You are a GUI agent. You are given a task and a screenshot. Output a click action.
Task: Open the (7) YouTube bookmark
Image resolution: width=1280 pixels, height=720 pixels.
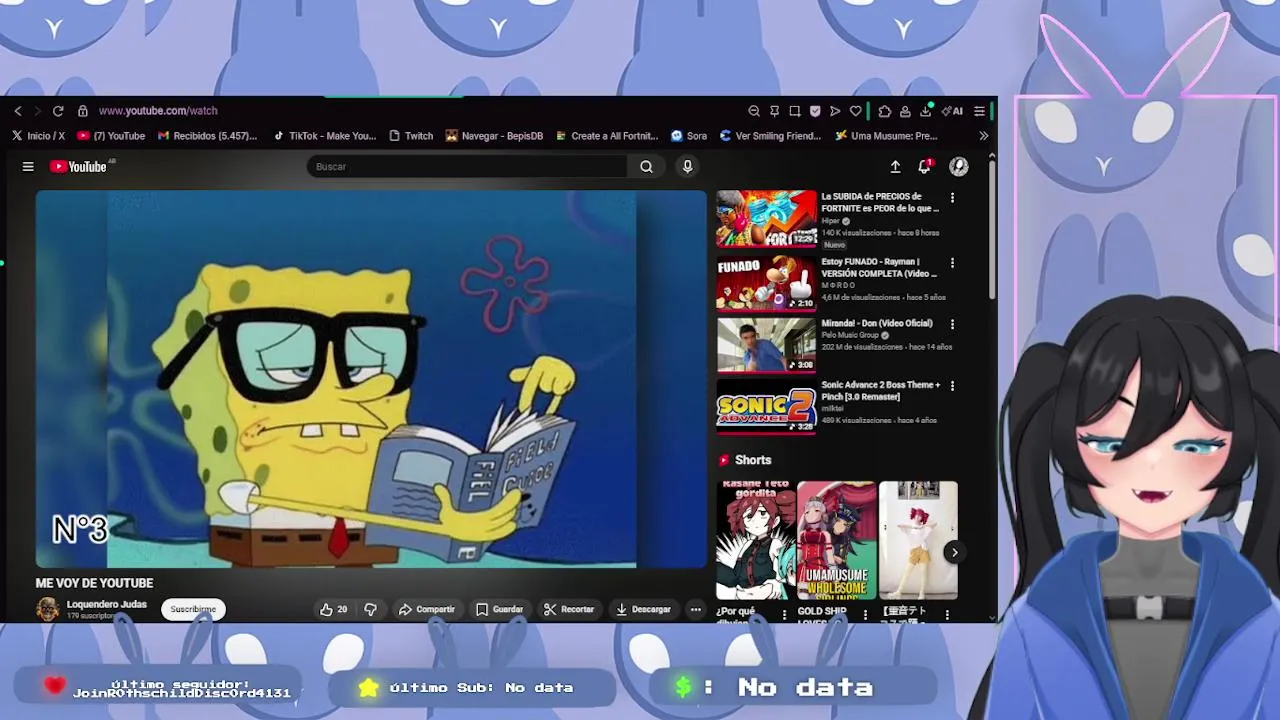click(111, 136)
